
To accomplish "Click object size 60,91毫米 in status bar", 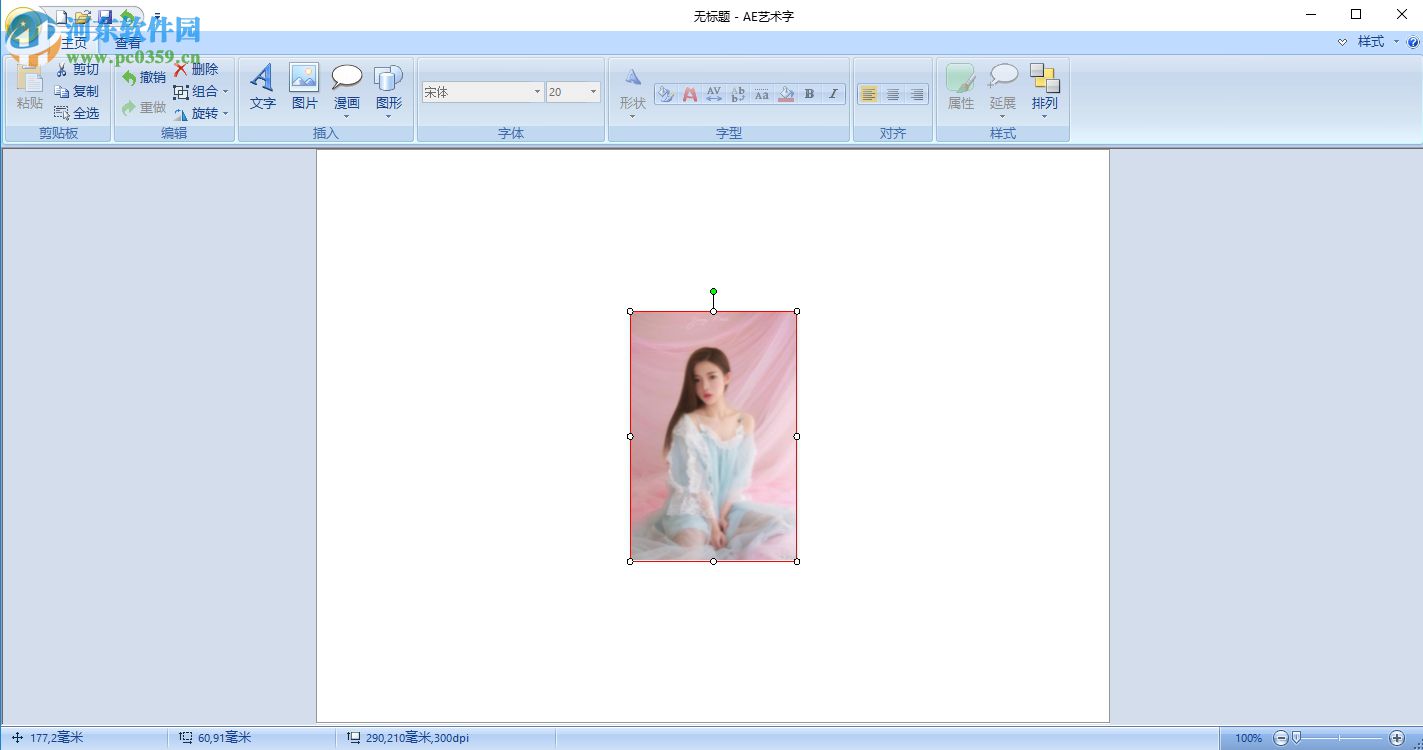I will tap(224, 738).
